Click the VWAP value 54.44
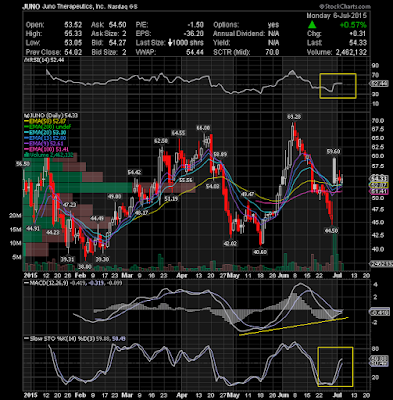393x400 pixels. [195, 52]
